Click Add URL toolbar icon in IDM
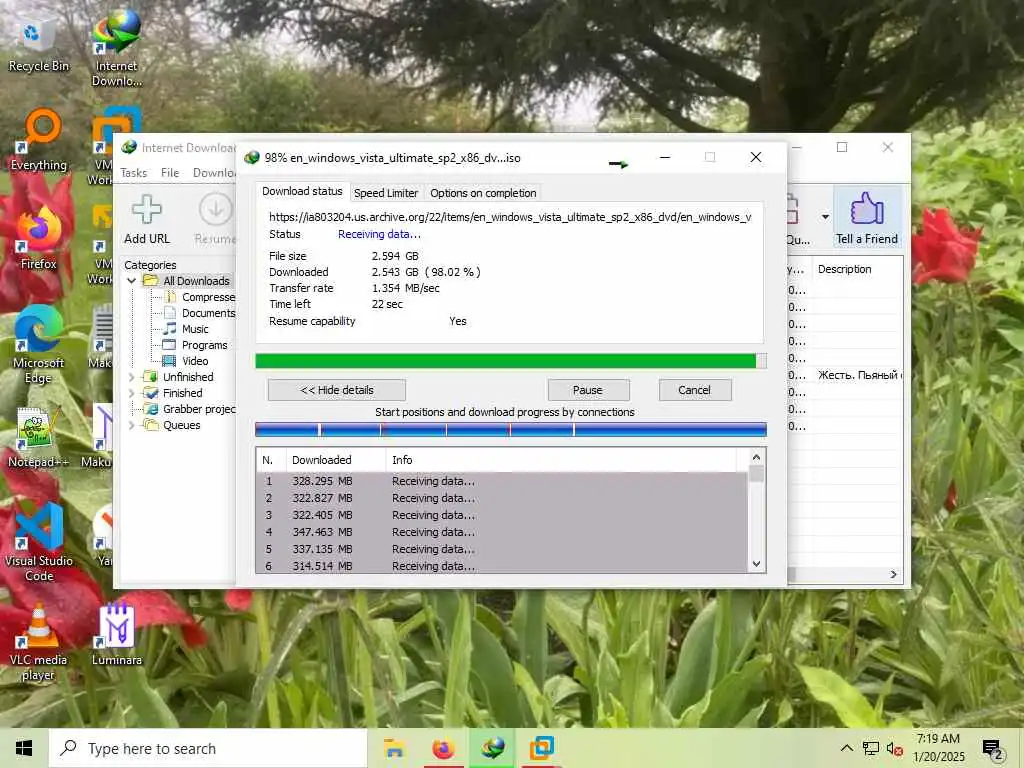 point(147,220)
